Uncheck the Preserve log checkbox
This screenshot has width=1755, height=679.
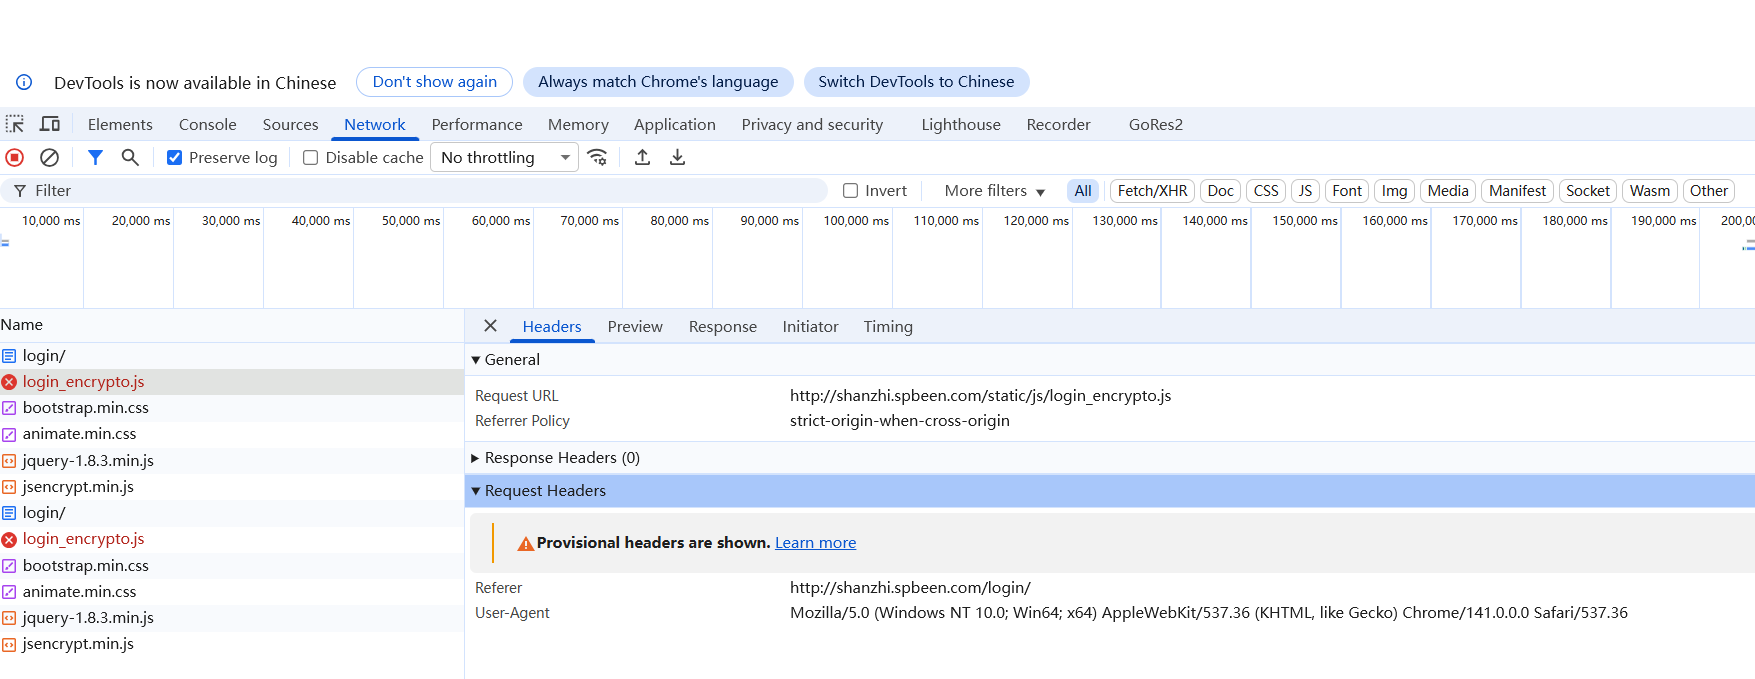(175, 158)
